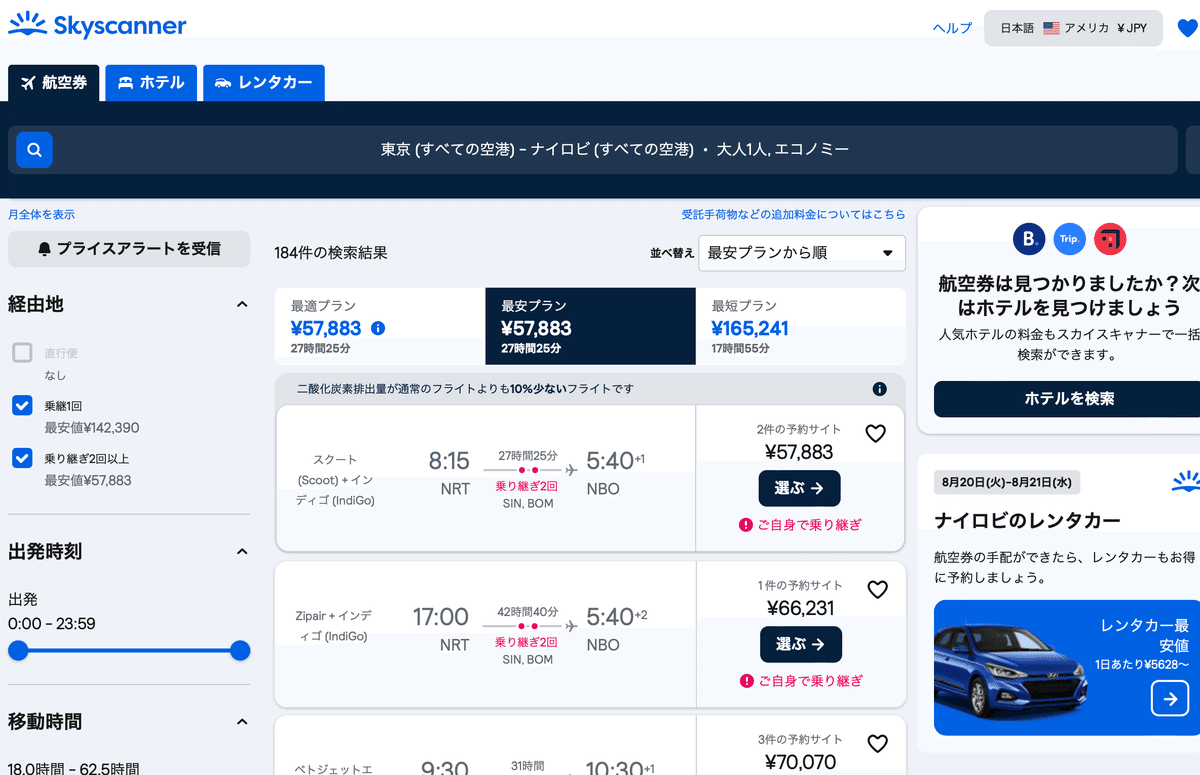Switch to the ホテル tab
Screen dimensions: 1200x775
151,83
